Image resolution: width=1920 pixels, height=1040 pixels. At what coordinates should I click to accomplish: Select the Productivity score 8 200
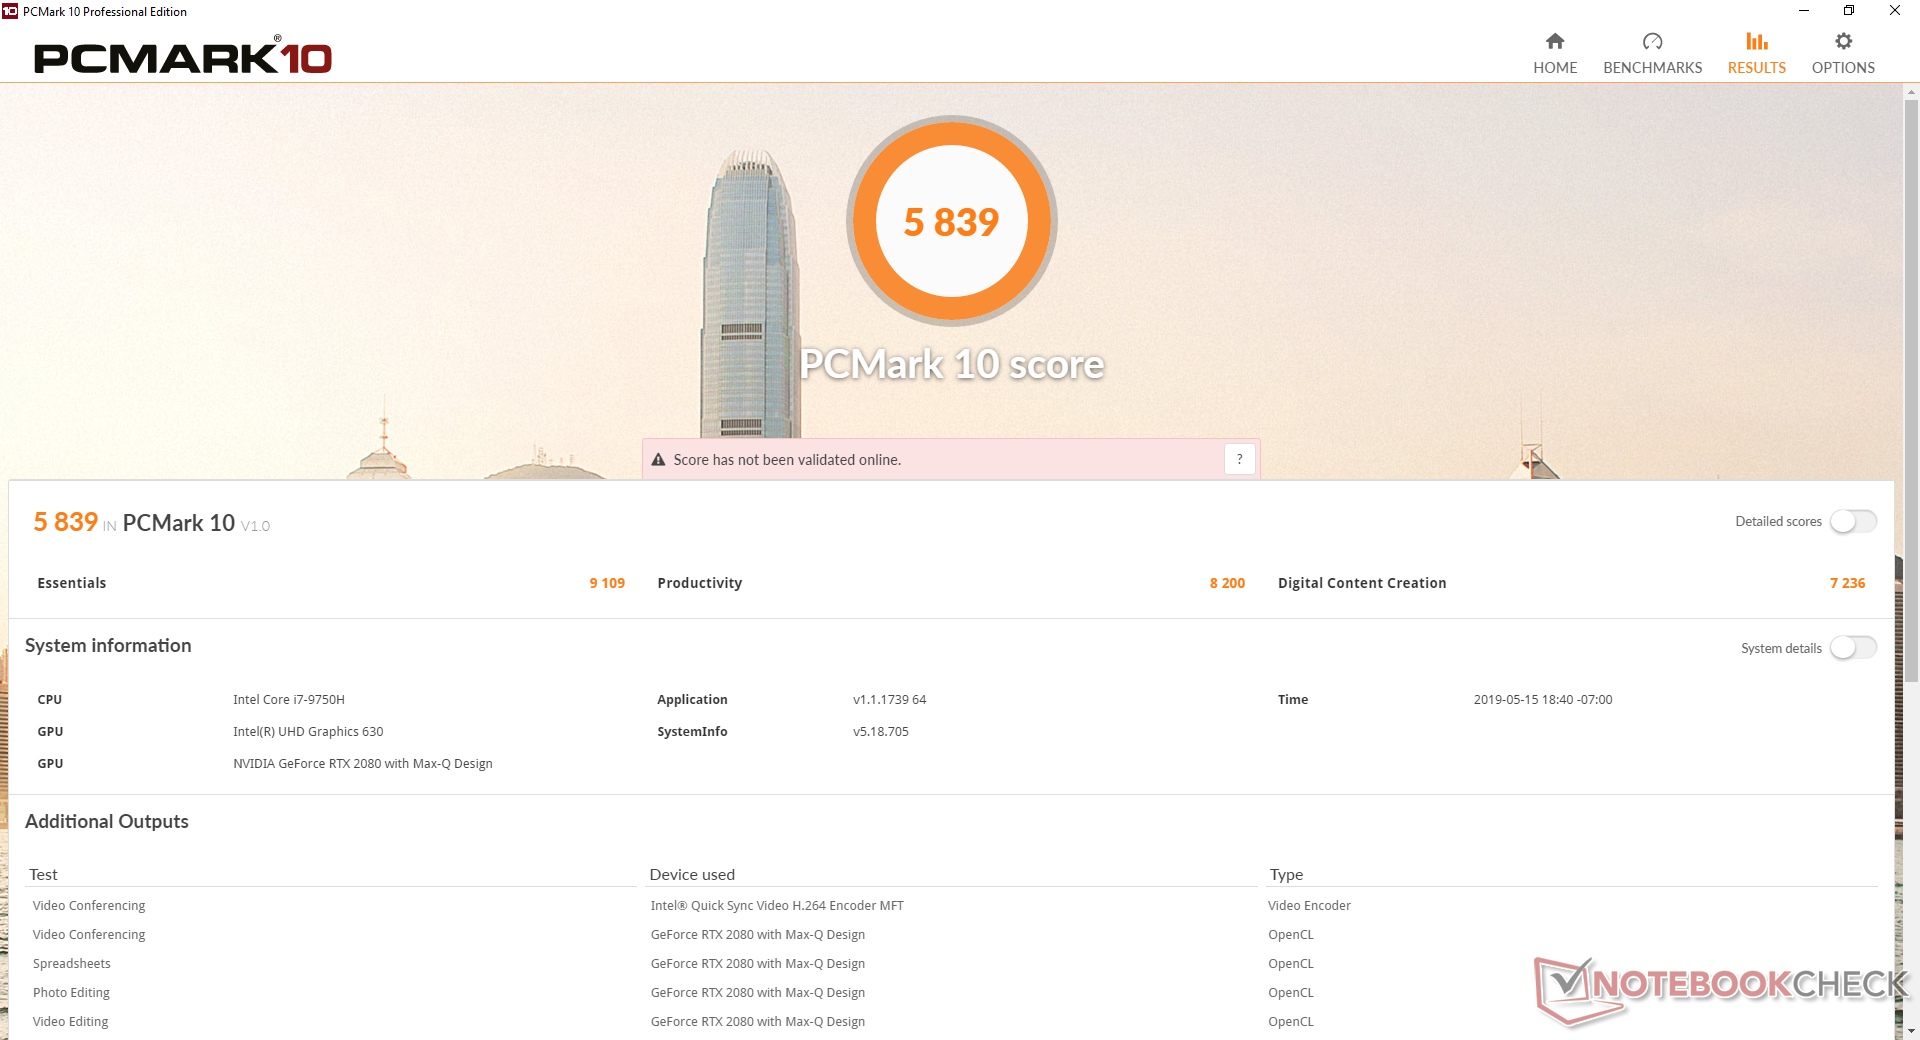(x=1227, y=583)
